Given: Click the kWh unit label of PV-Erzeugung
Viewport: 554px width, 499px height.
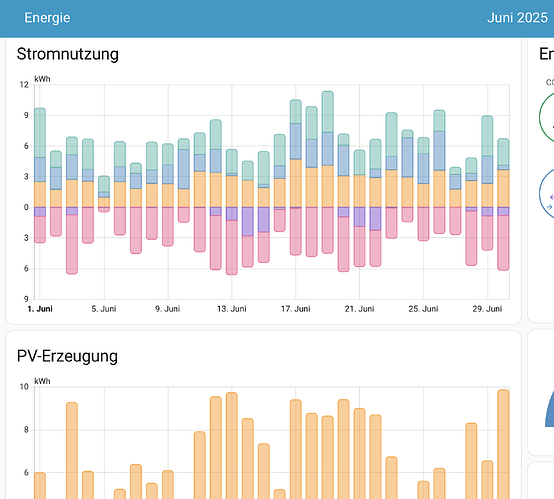Looking at the screenshot, I should pos(42,381).
